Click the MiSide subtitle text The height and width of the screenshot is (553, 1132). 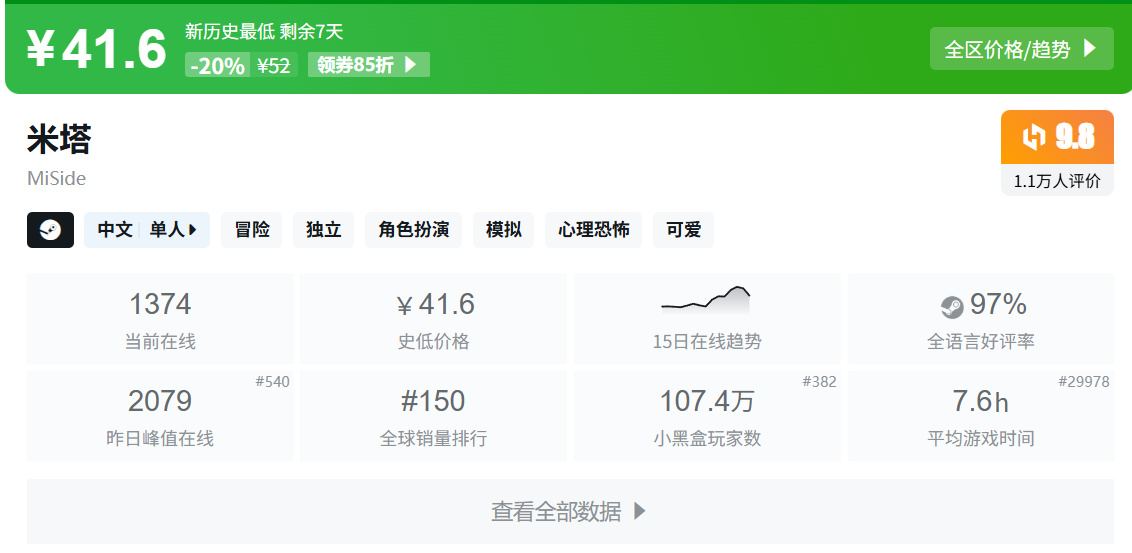[56, 178]
